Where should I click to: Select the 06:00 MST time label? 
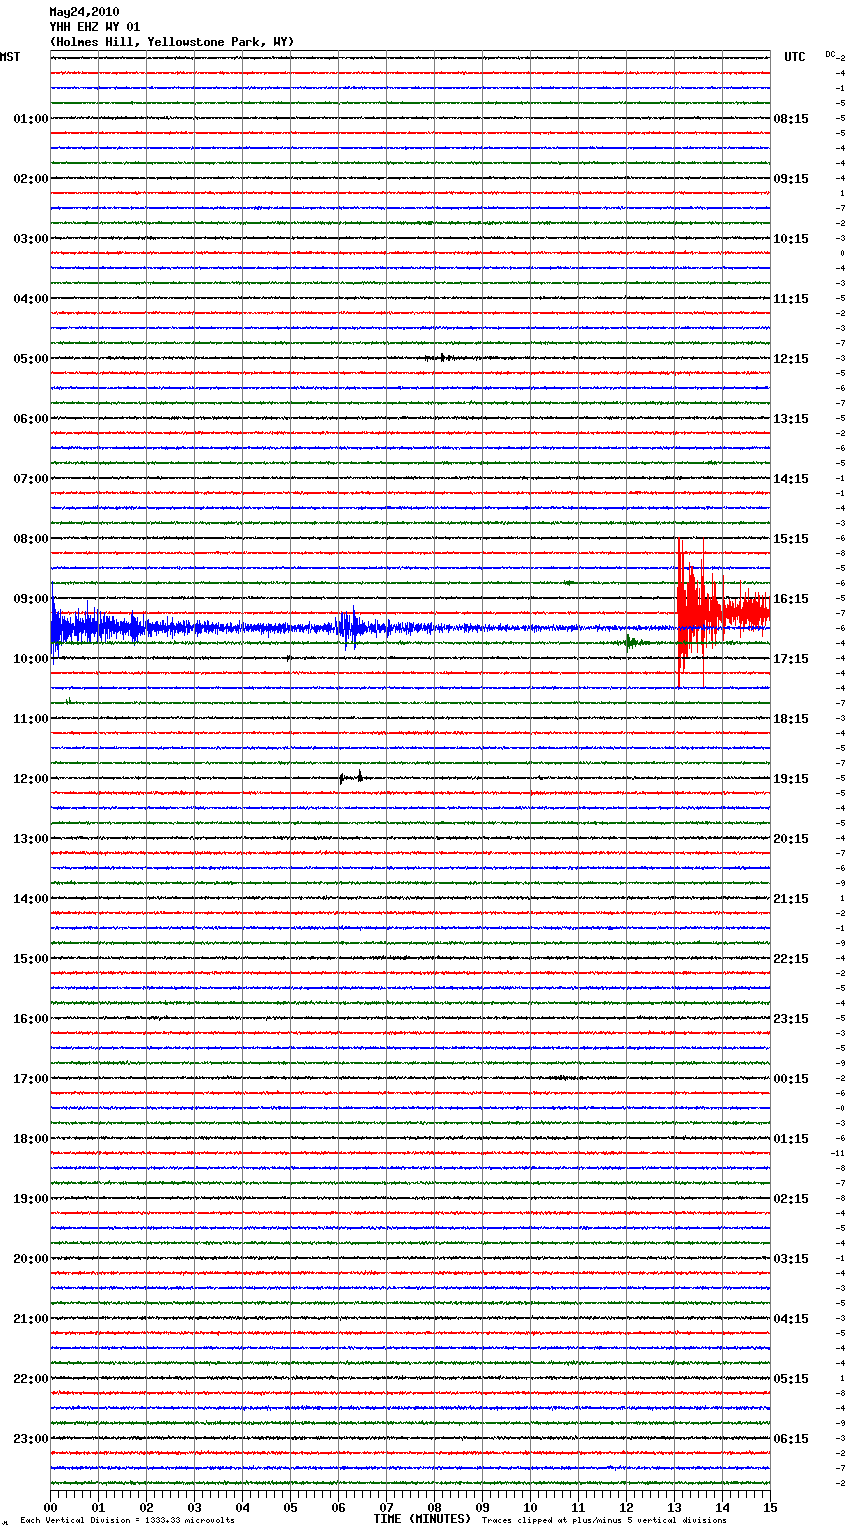click(x=30, y=419)
